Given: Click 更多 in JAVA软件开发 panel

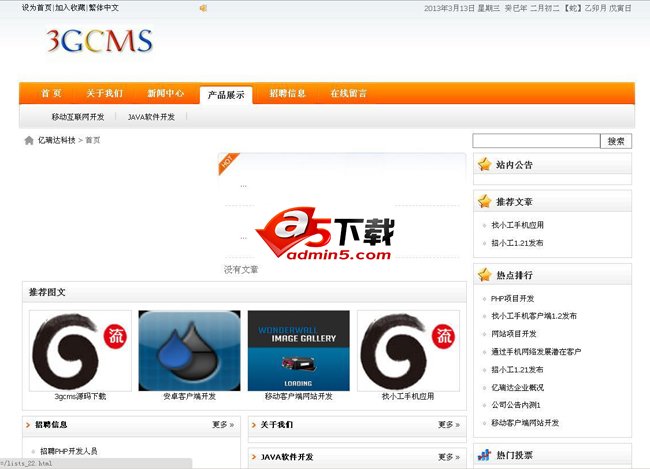Looking at the screenshot, I should pos(449,457).
